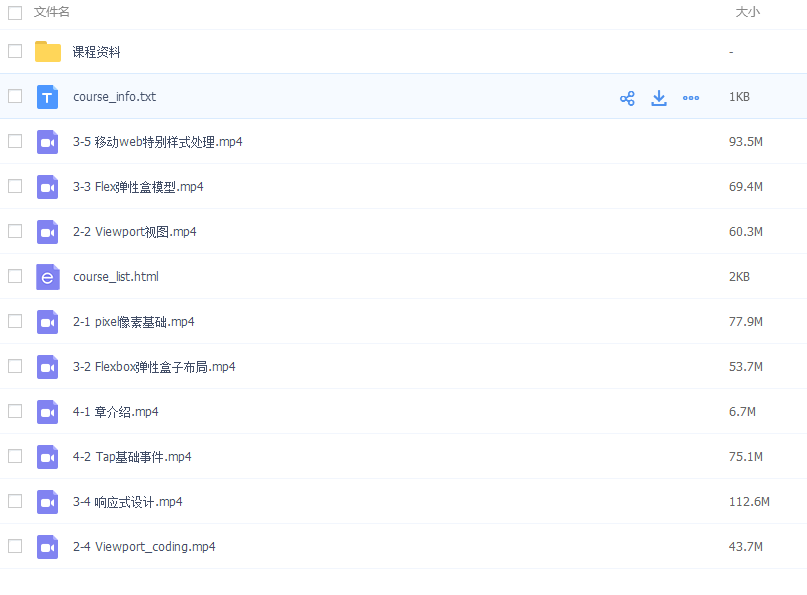Click the 课程资料 folder icon
The image size is (807, 595).
point(48,51)
